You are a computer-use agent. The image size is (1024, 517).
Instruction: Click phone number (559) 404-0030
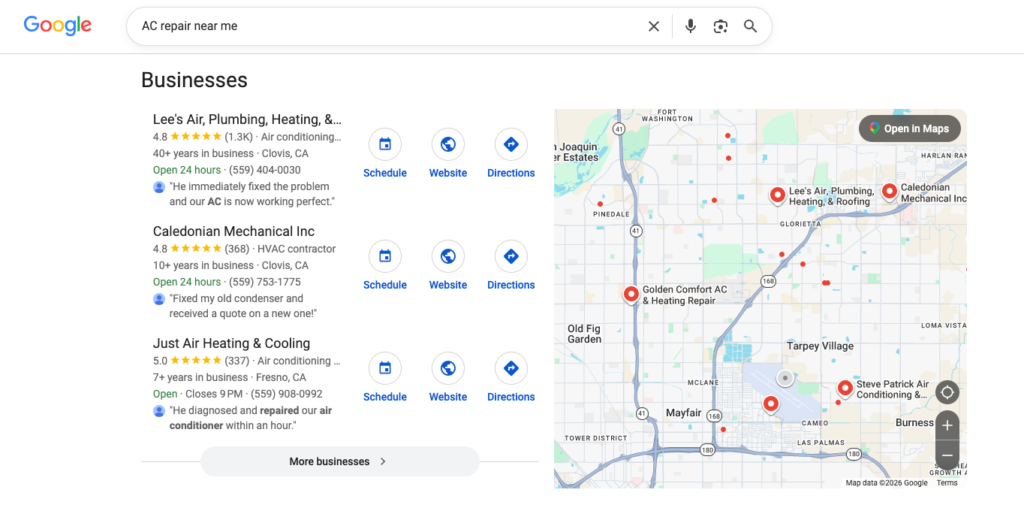[264, 170]
